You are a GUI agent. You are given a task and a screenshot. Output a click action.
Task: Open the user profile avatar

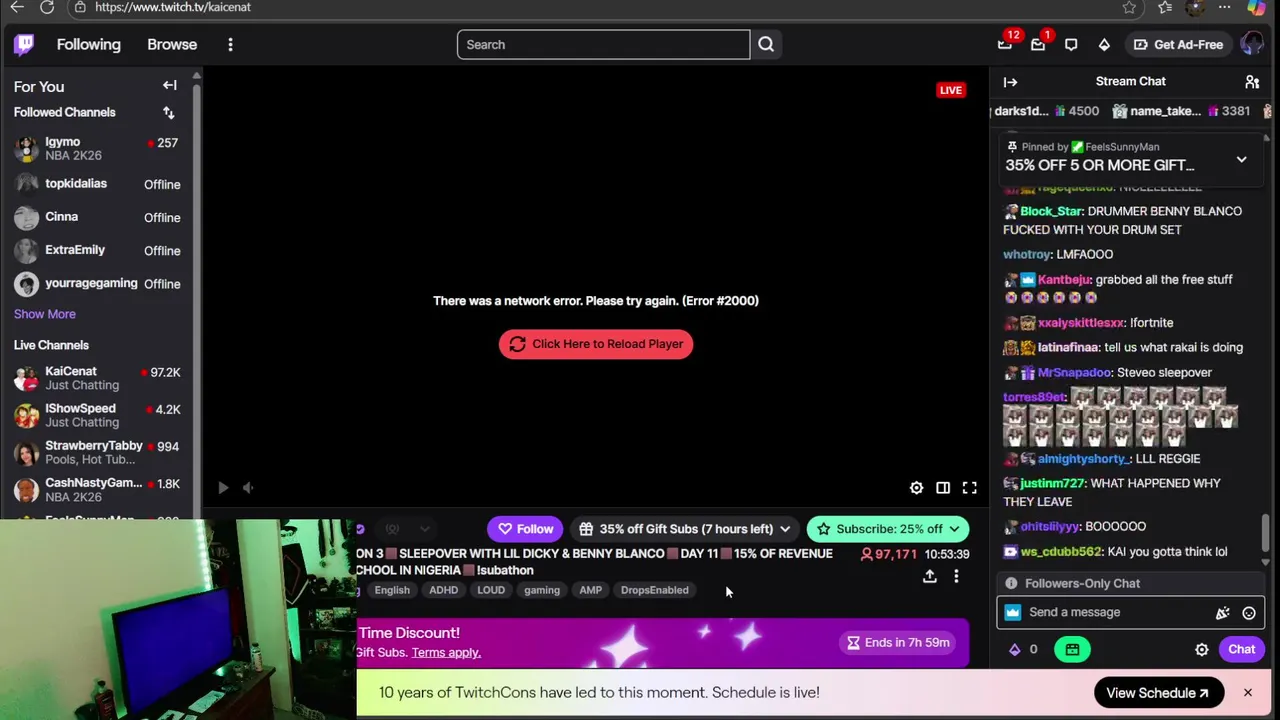coord(1251,44)
